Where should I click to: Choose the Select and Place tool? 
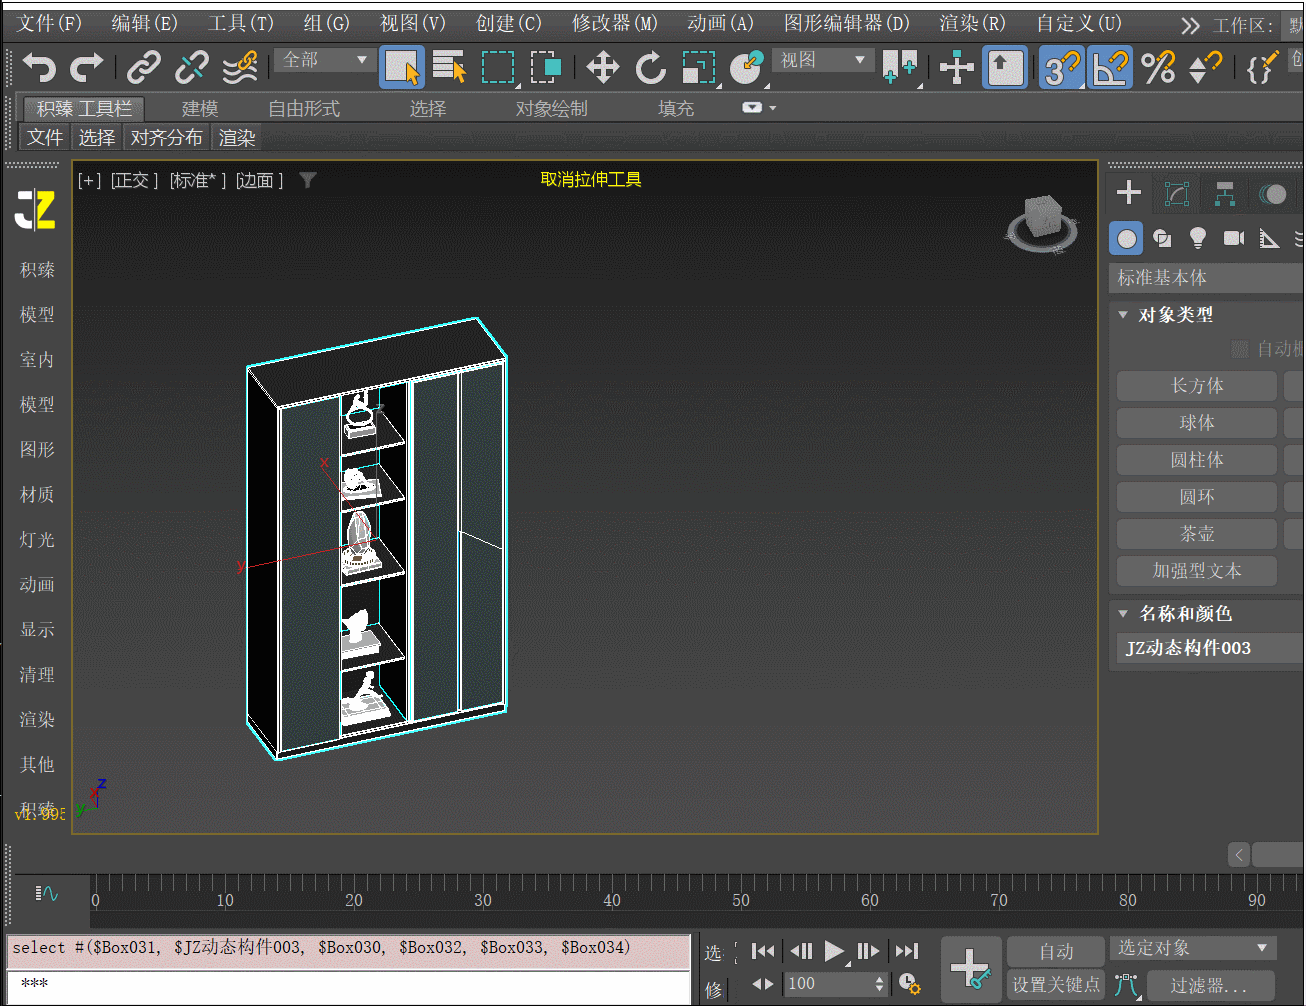747,67
